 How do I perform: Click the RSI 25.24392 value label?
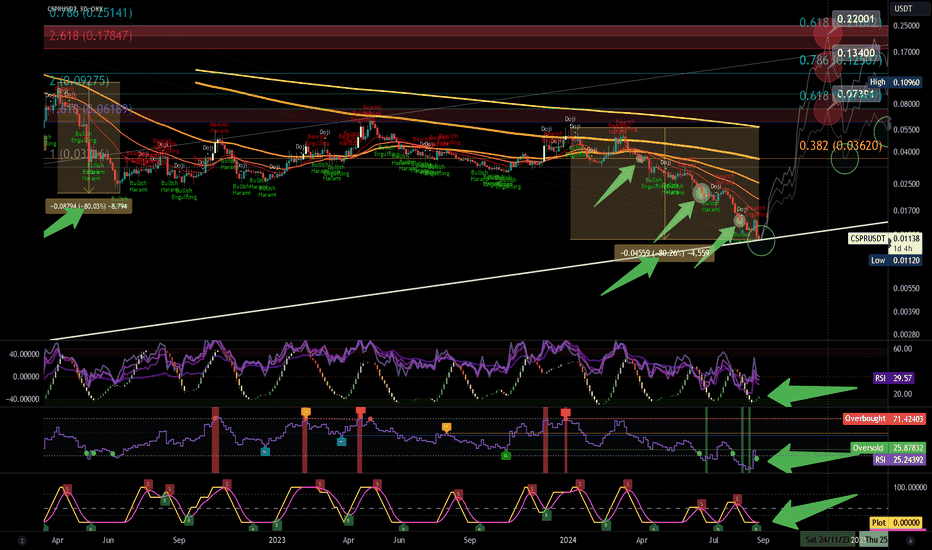point(899,460)
